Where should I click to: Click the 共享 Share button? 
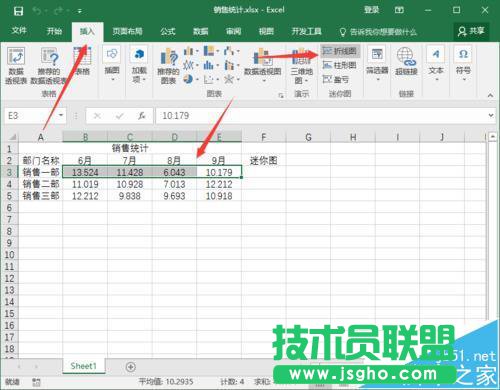[x=471, y=31]
